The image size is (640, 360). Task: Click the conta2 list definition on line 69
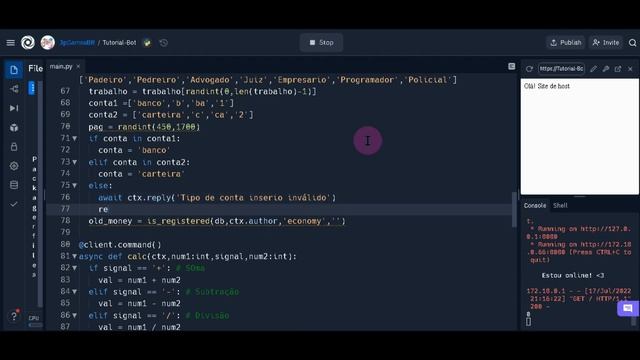pyautogui.click(x=171, y=115)
